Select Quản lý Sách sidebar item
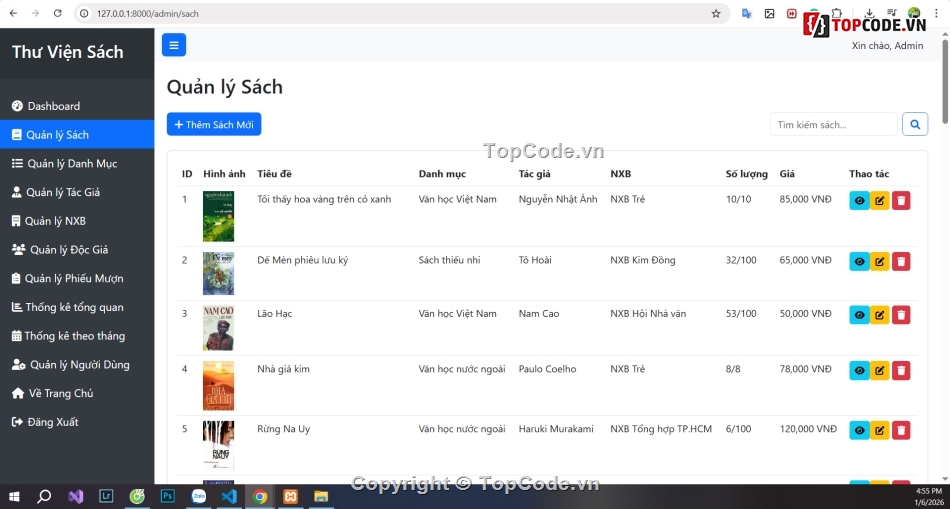The width and height of the screenshot is (950, 509). pos(77,135)
